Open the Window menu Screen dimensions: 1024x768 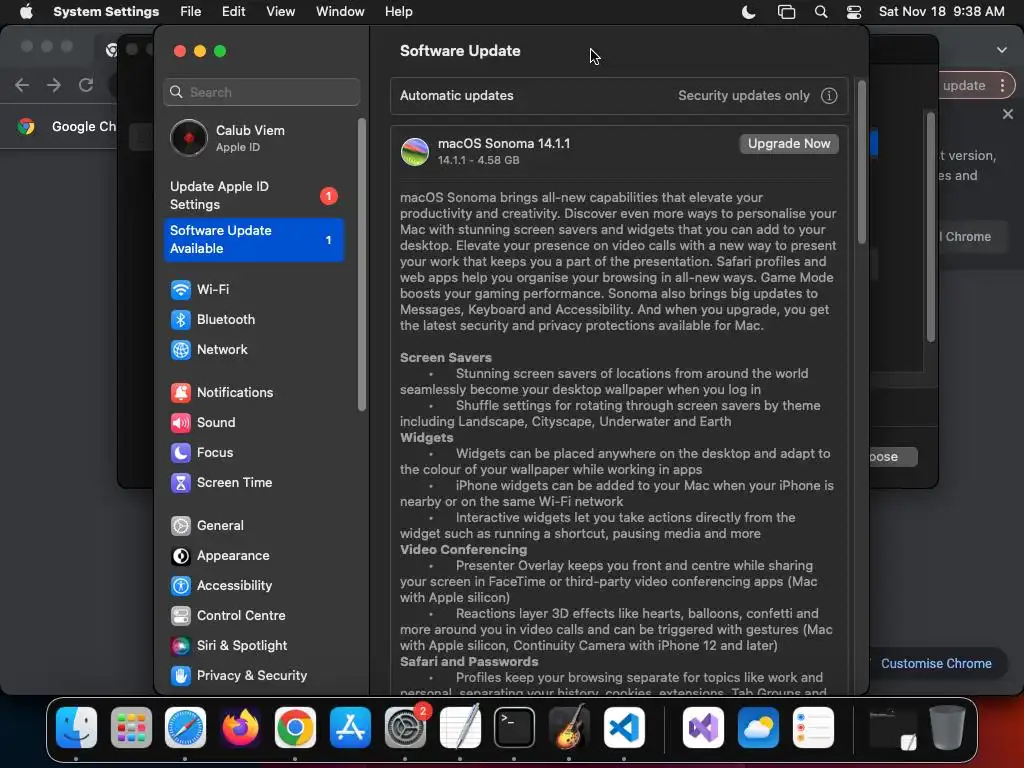click(x=340, y=12)
